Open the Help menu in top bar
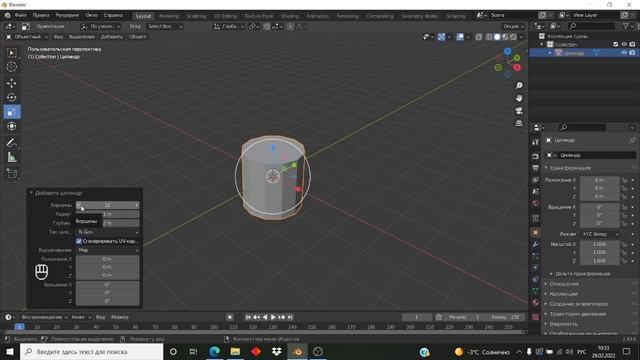The height and width of the screenshot is (360, 640). tap(113, 15)
